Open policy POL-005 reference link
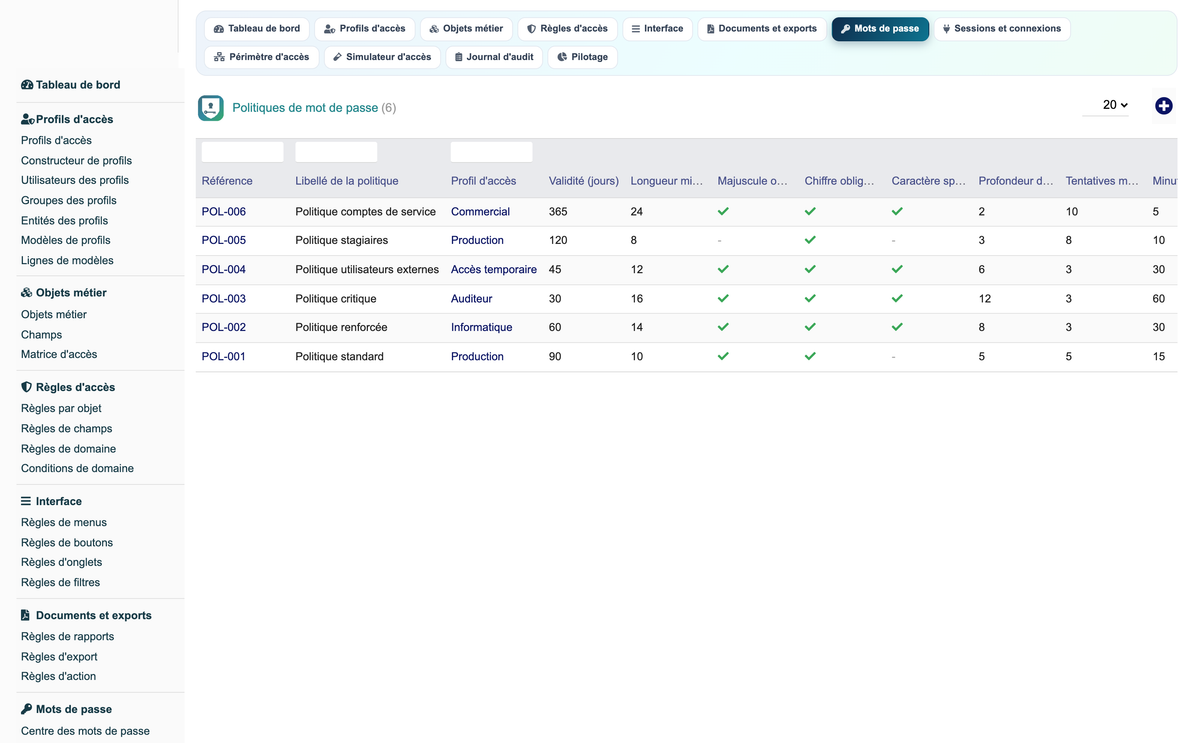The height and width of the screenshot is (743, 1200). point(224,240)
